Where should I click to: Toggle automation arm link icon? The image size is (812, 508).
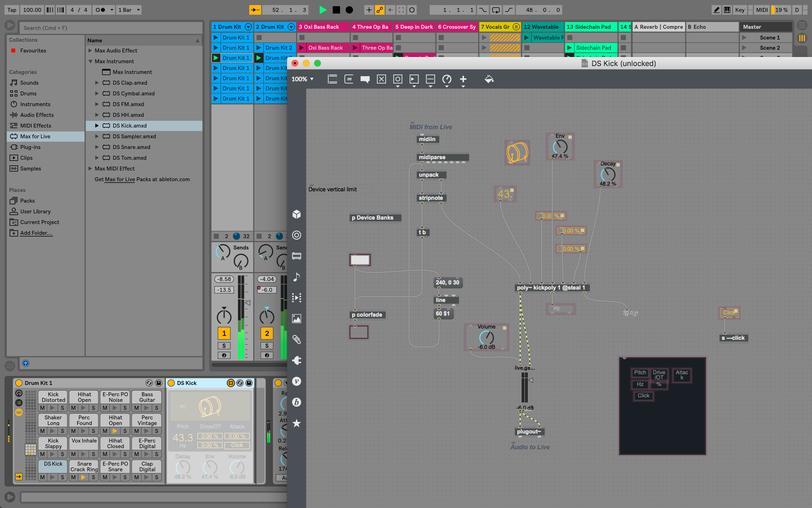[x=380, y=10]
